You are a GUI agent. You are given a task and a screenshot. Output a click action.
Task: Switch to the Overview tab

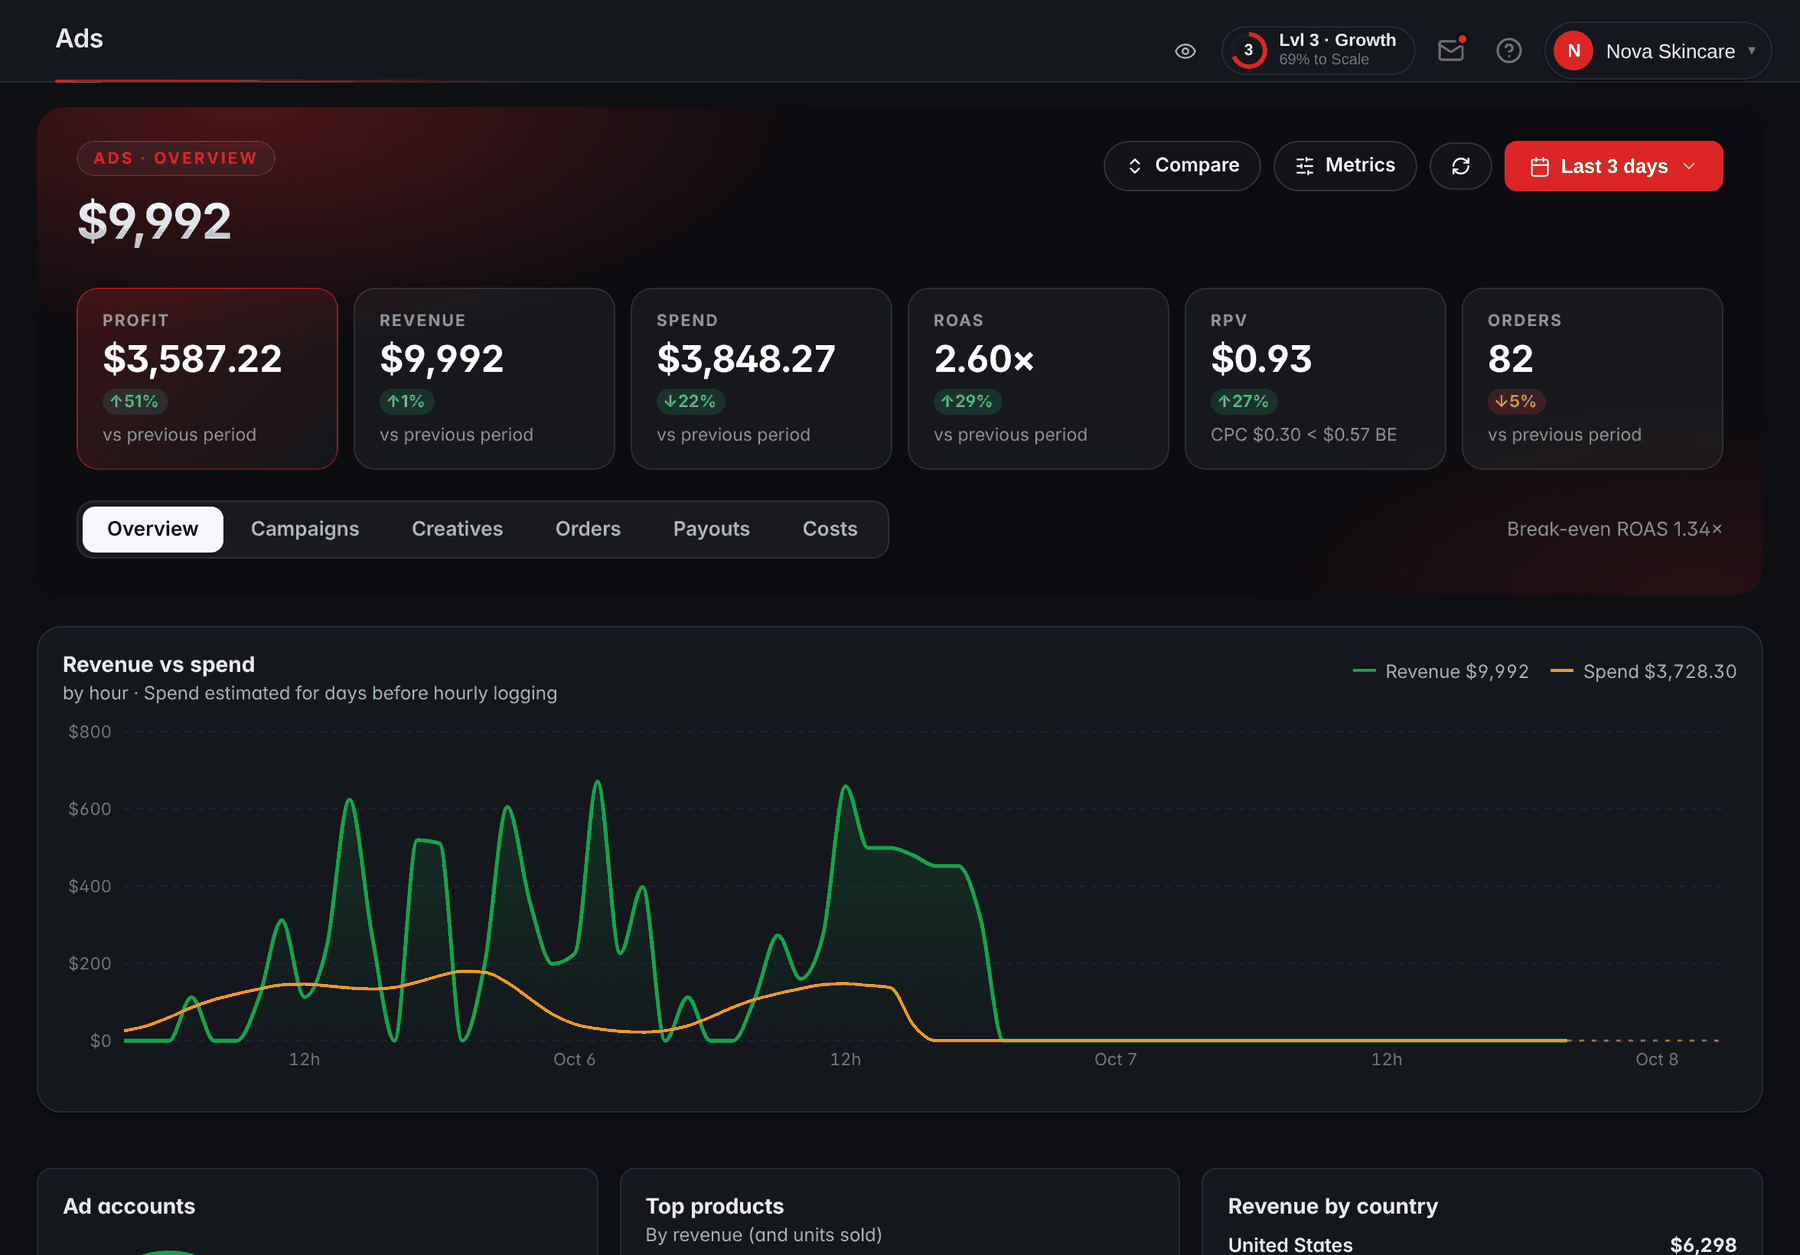point(153,529)
